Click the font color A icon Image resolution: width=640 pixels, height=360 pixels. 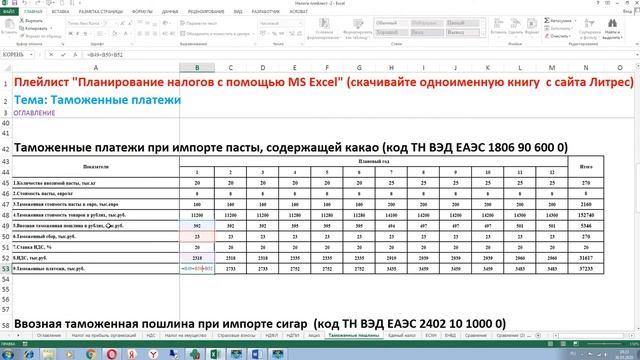(x=125, y=34)
